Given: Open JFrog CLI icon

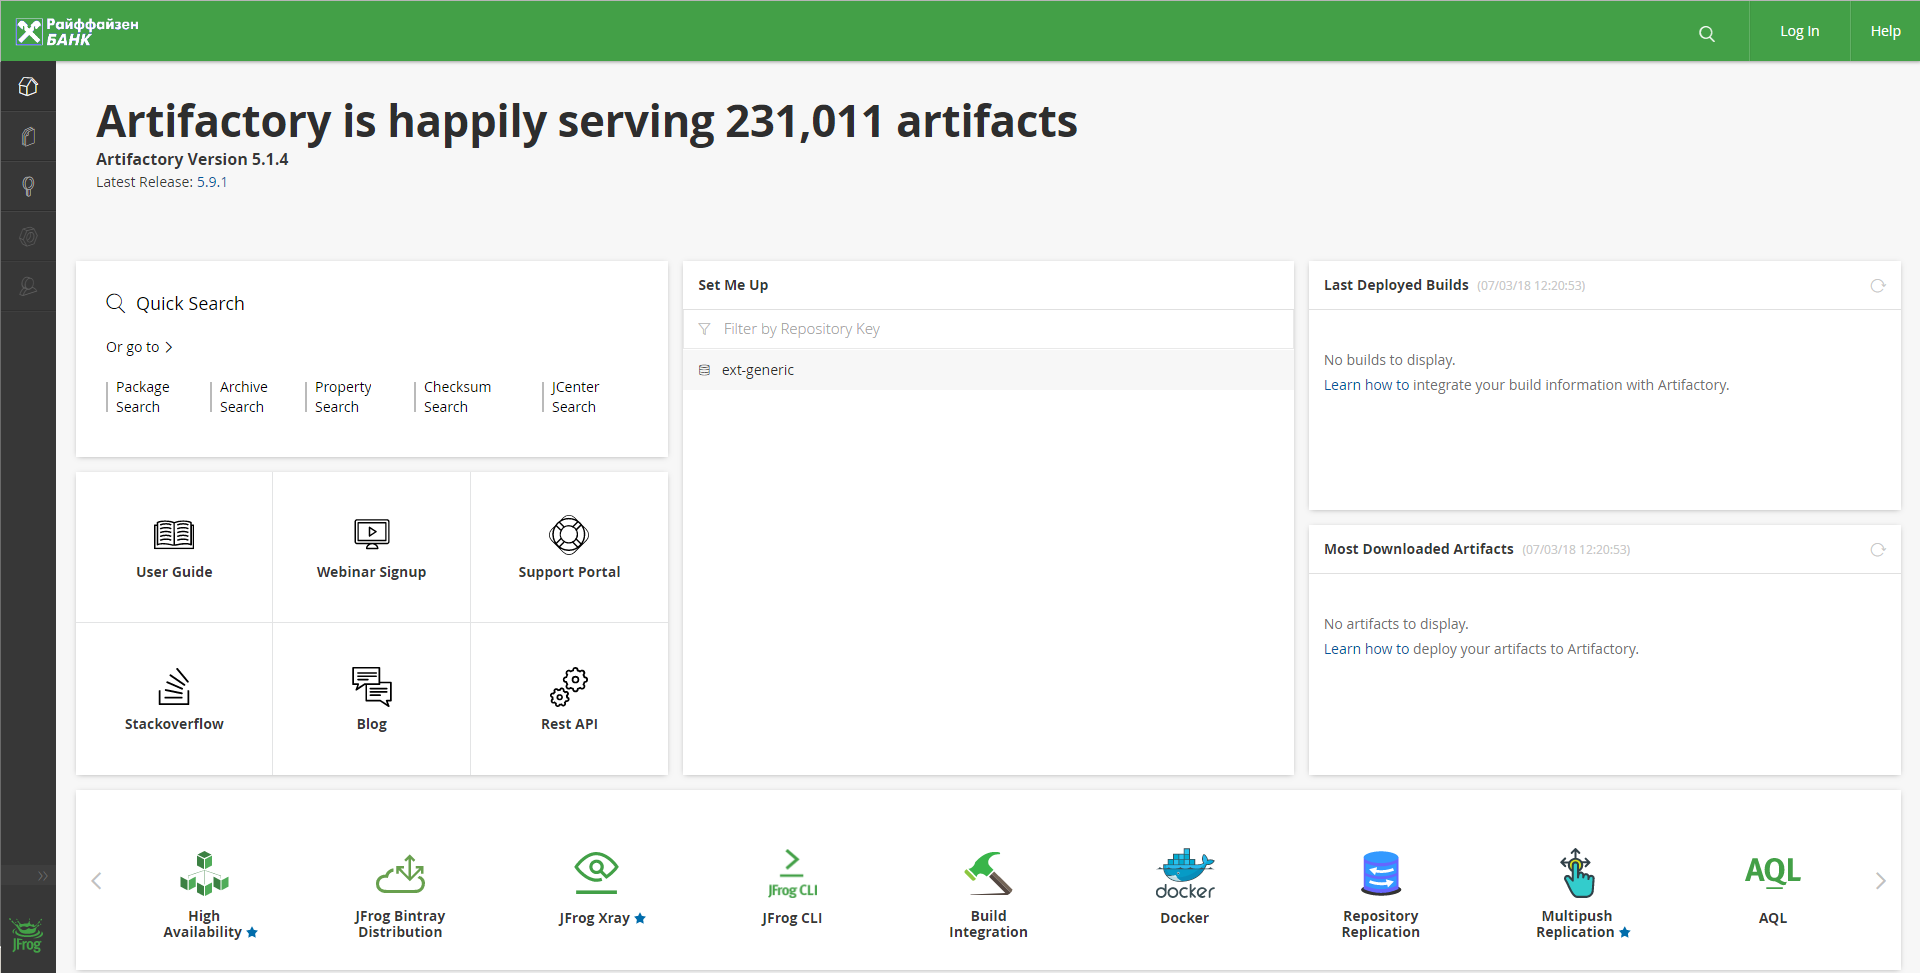Looking at the screenshot, I should click(792, 873).
